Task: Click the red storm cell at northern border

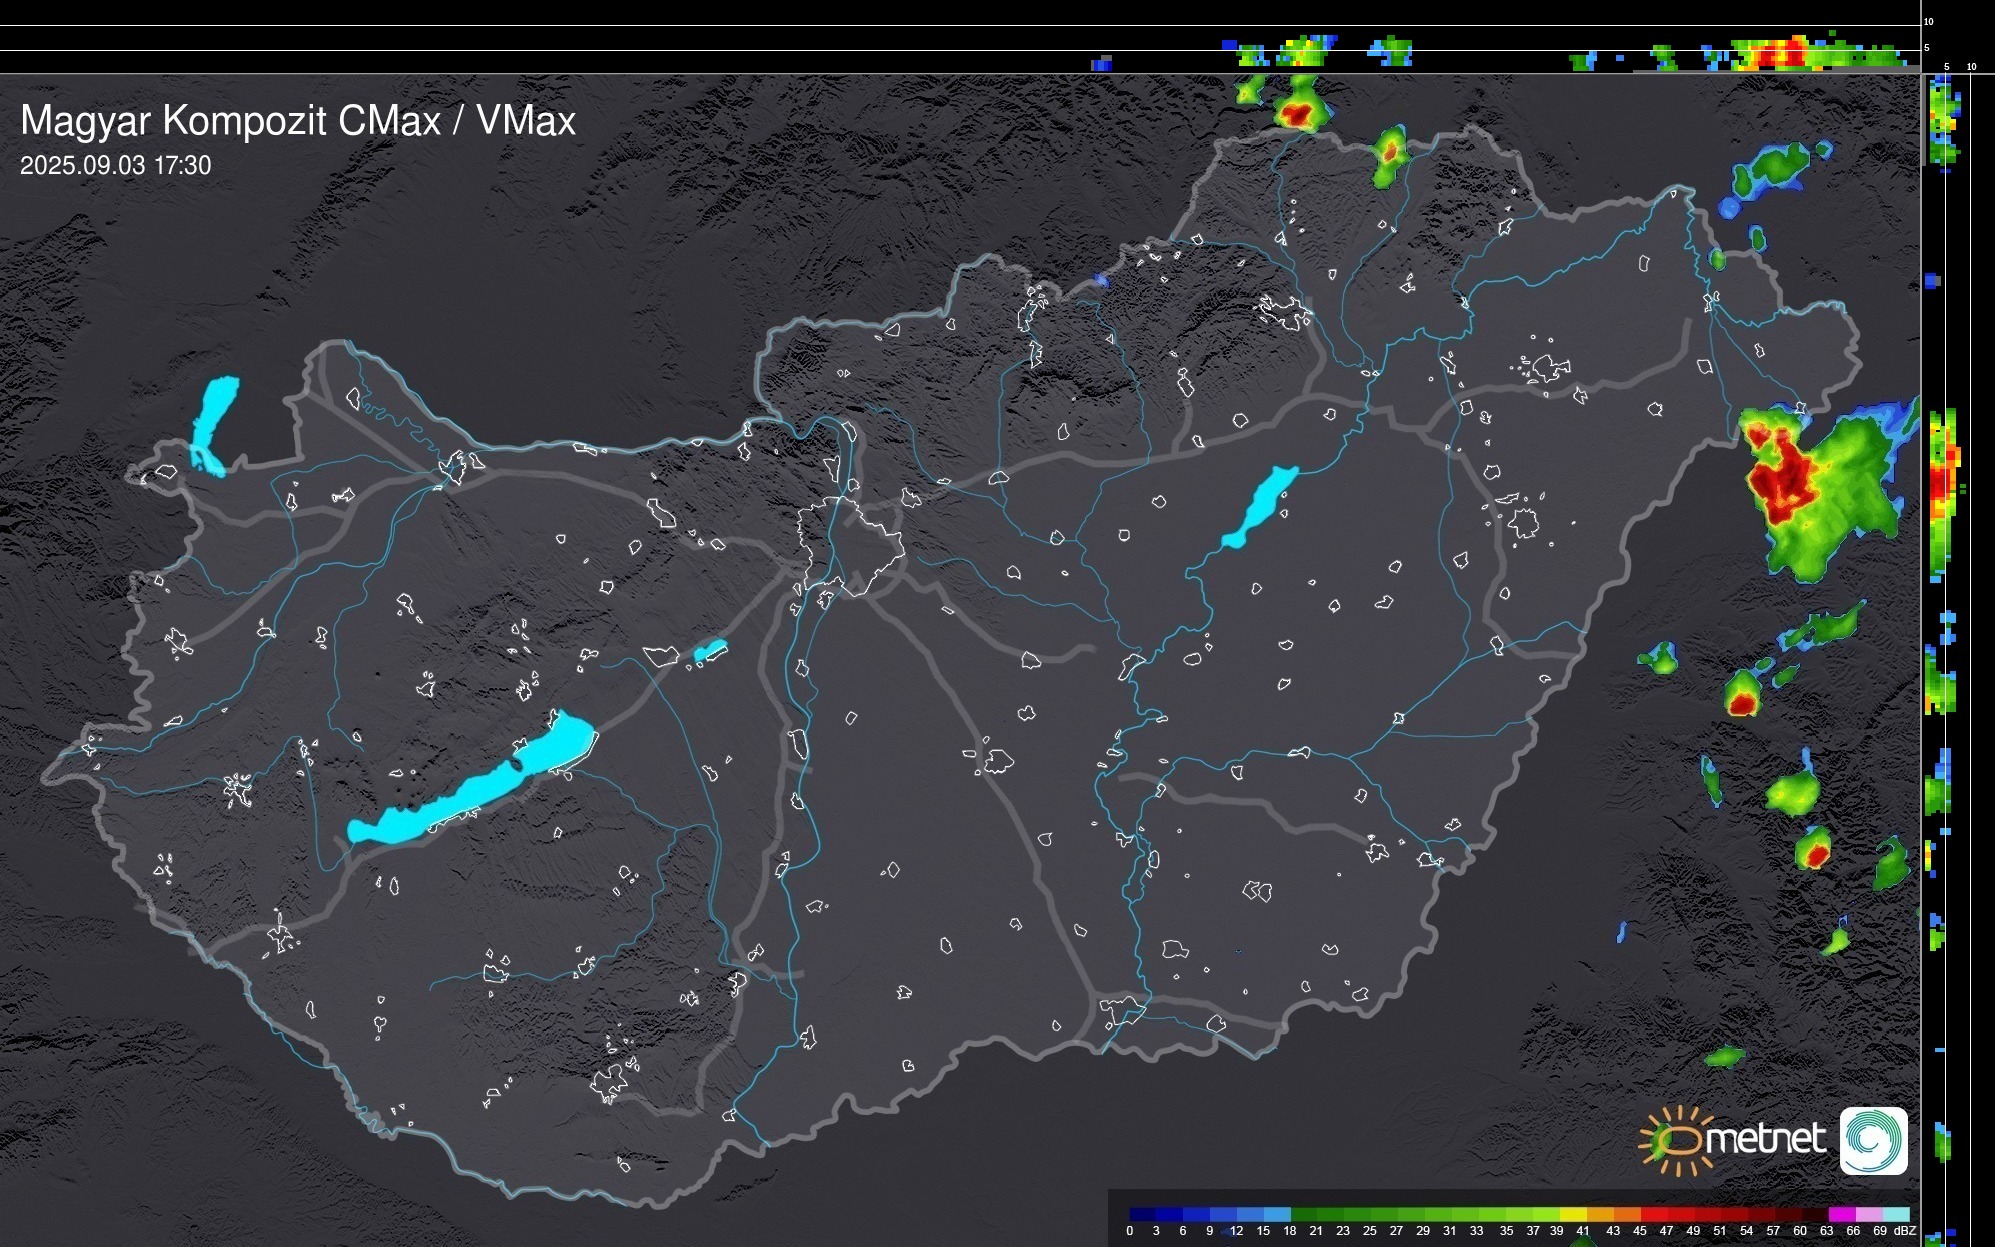Action: click(1297, 114)
